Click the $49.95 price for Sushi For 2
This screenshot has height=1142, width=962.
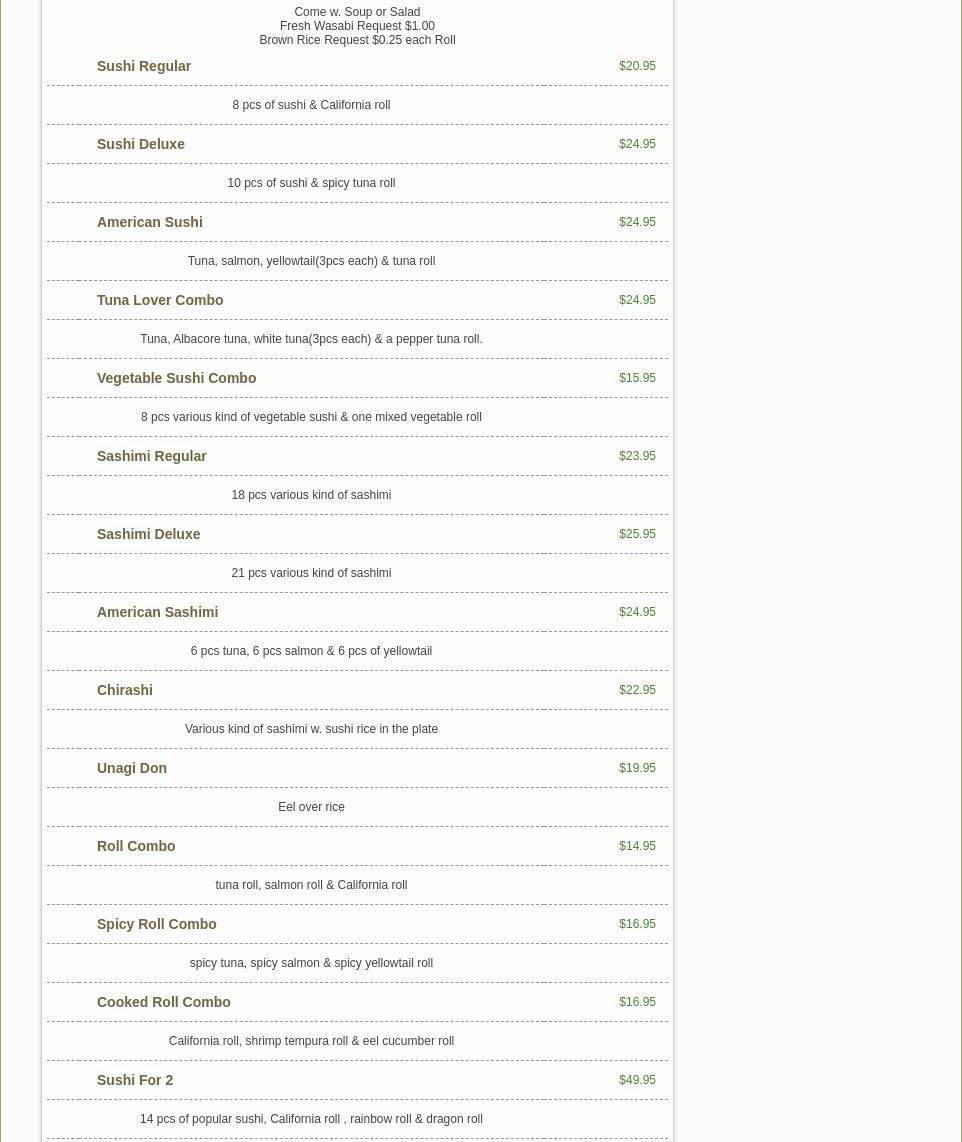click(x=637, y=1080)
